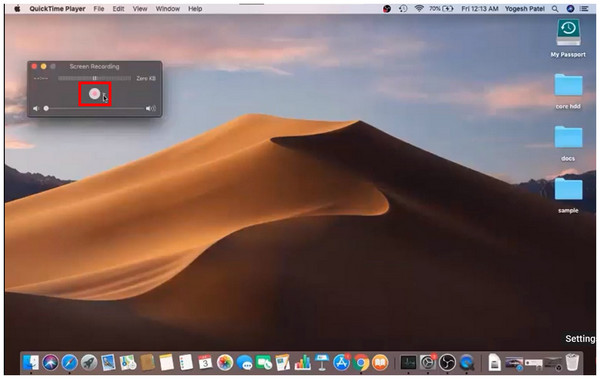The height and width of the screenshot is (379, 600).
Task: Open Pages in the Dock
Action: [x=283, y=362]
